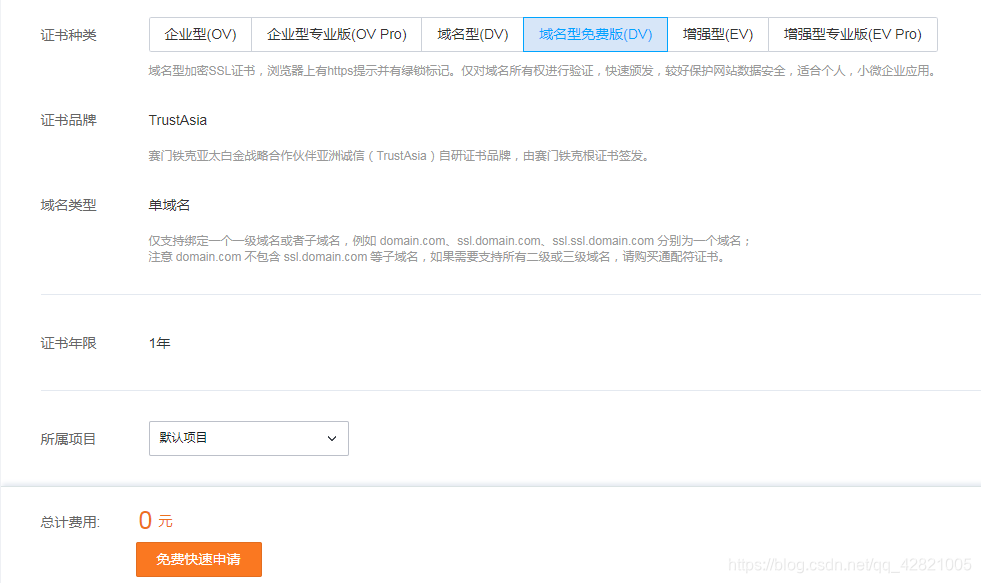Click the 0 元 total cost value

coord(156,520)
